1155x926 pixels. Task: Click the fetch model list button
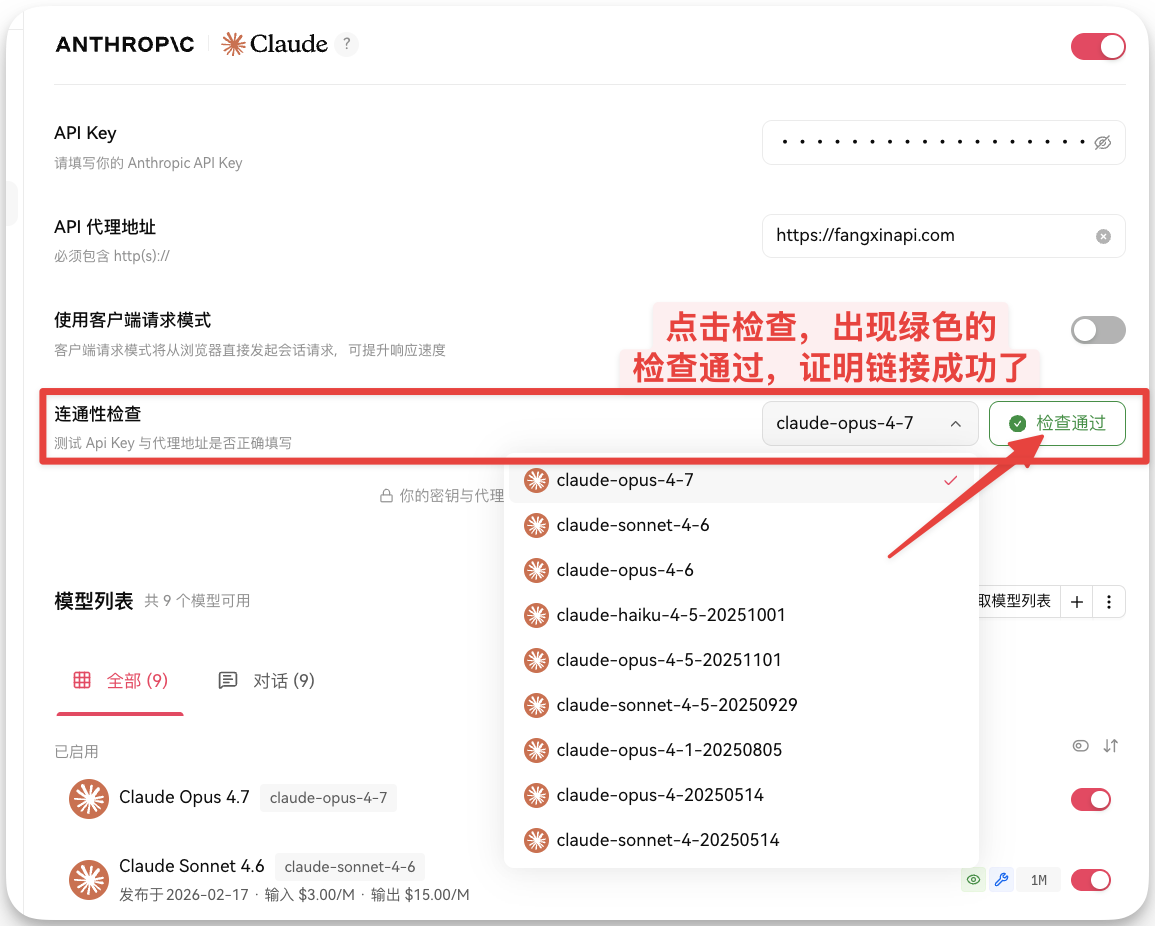coord(1019,601)
